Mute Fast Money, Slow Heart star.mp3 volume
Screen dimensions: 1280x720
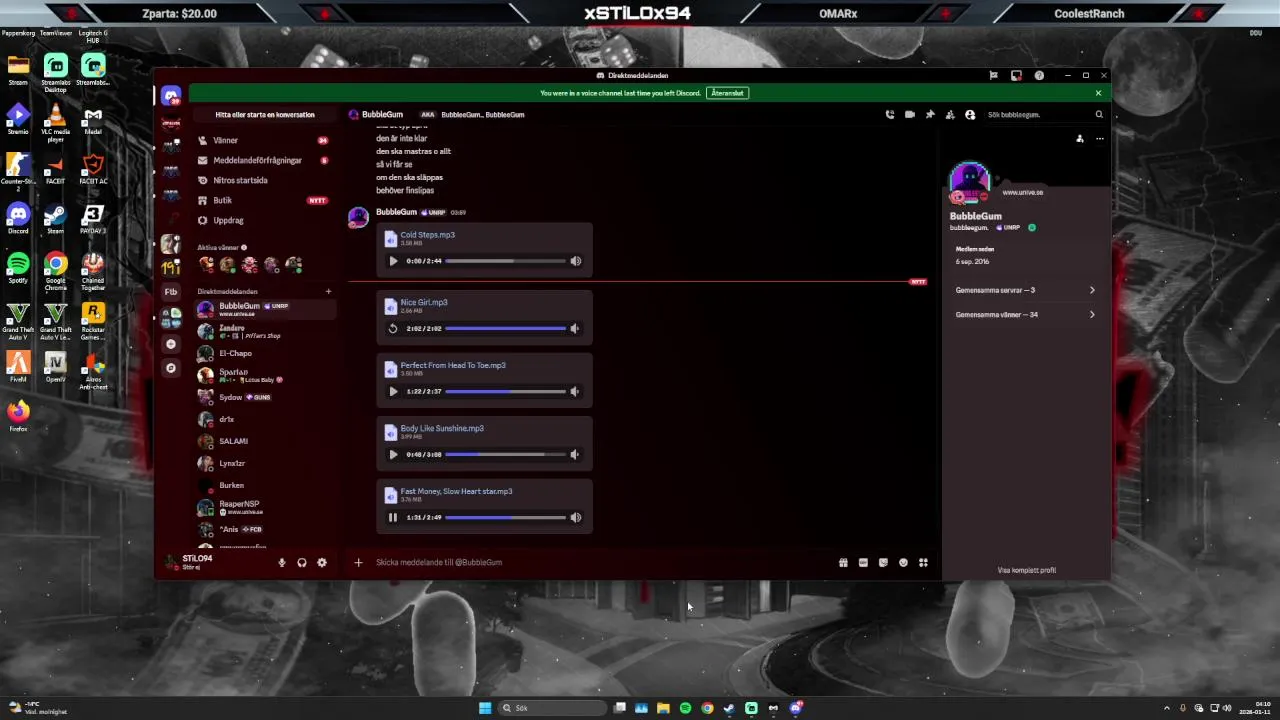575,517
